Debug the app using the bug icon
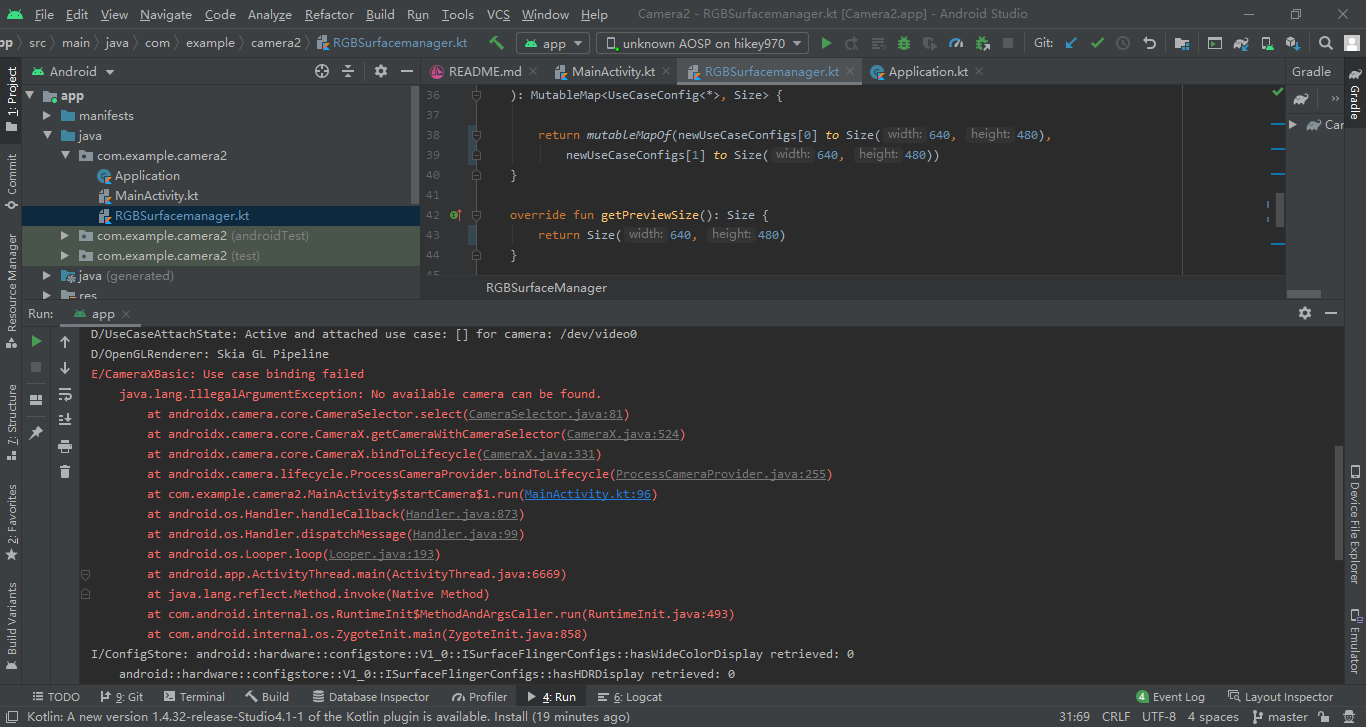The image size is (1366, 727). pyautogui.click(x=903, y=43)
